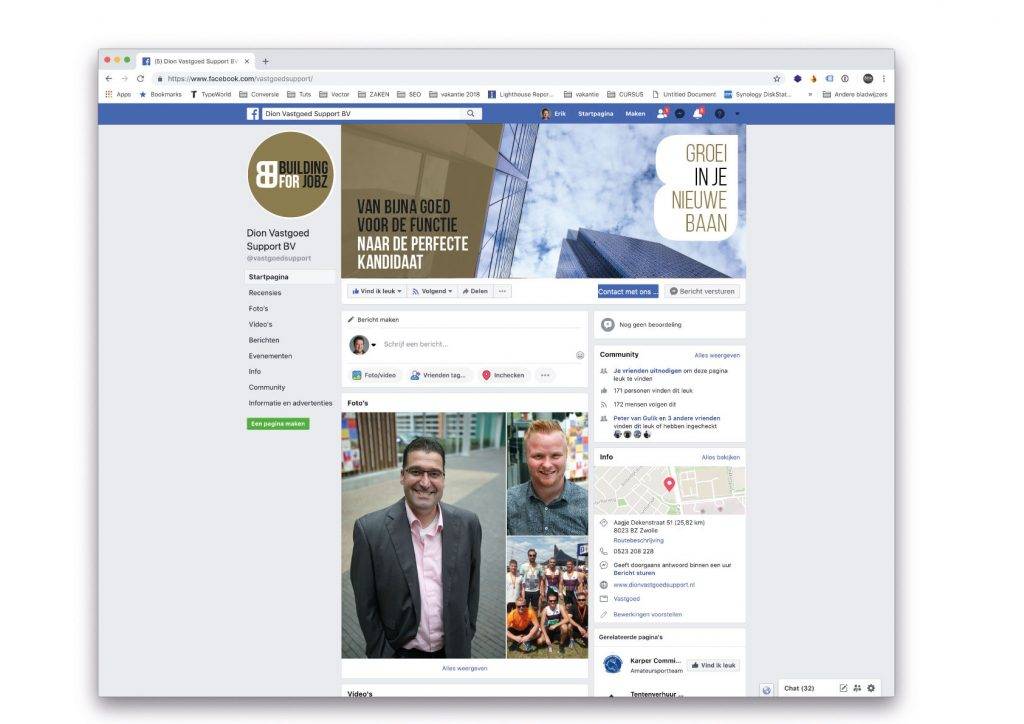Share the page with Delen
Screen dimensions: 1024x724
(x=475, y=291)
